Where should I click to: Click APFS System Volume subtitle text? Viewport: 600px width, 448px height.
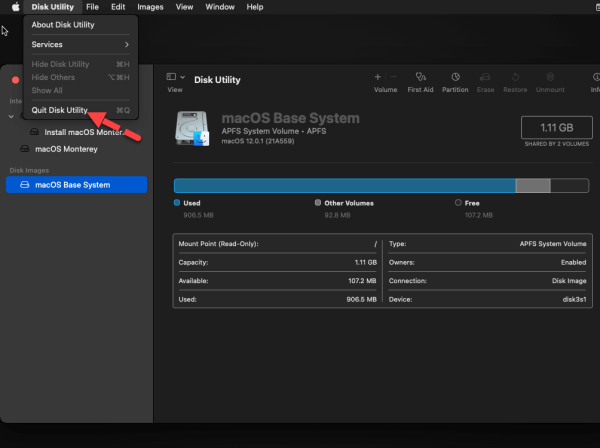(x=274, y=131)
